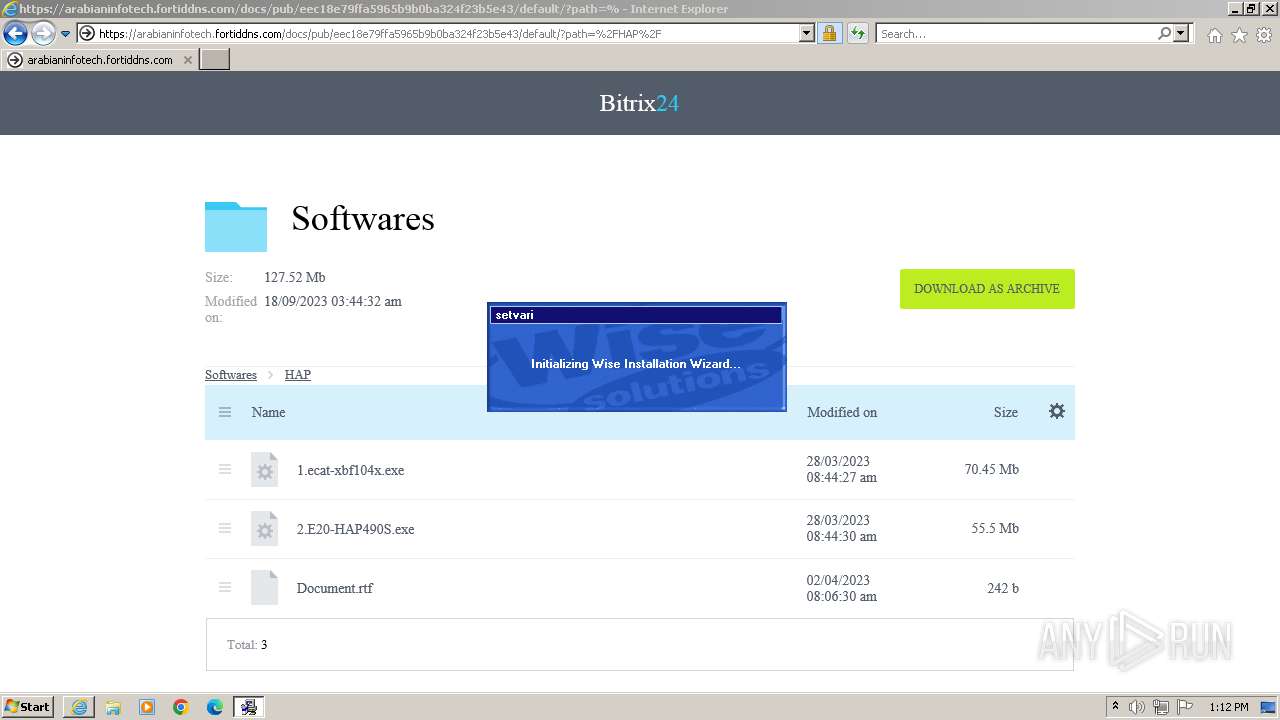1280x720 pixels.
Task: Switch to the setvari installer taskbar item
Action: 249,707
